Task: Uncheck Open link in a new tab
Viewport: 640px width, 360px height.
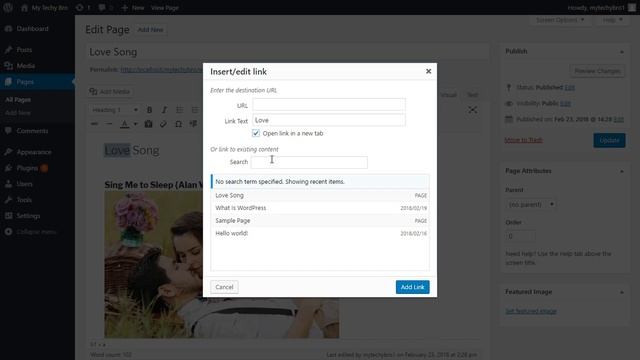Action: tap(256, 133)
